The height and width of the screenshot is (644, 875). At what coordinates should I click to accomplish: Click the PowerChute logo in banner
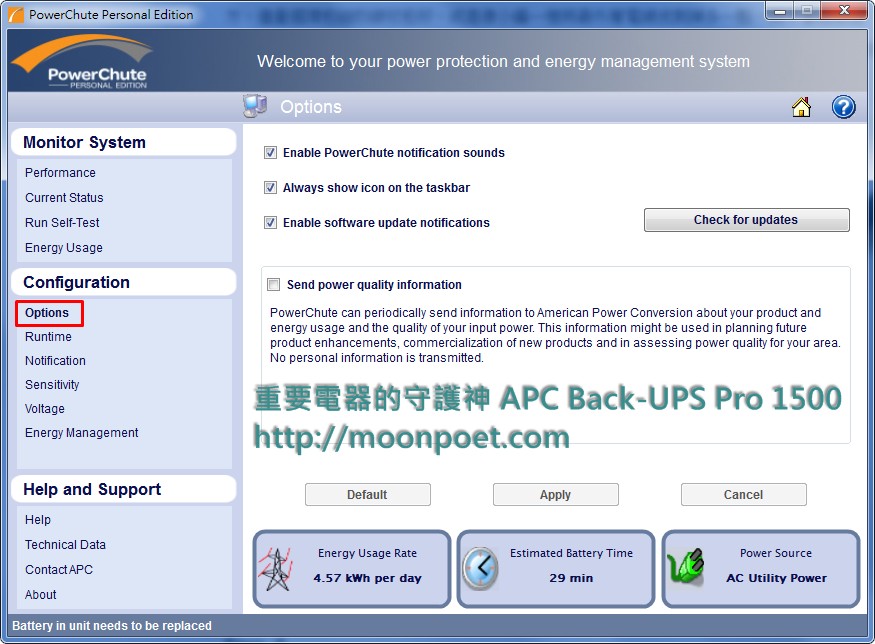(82, 62)
